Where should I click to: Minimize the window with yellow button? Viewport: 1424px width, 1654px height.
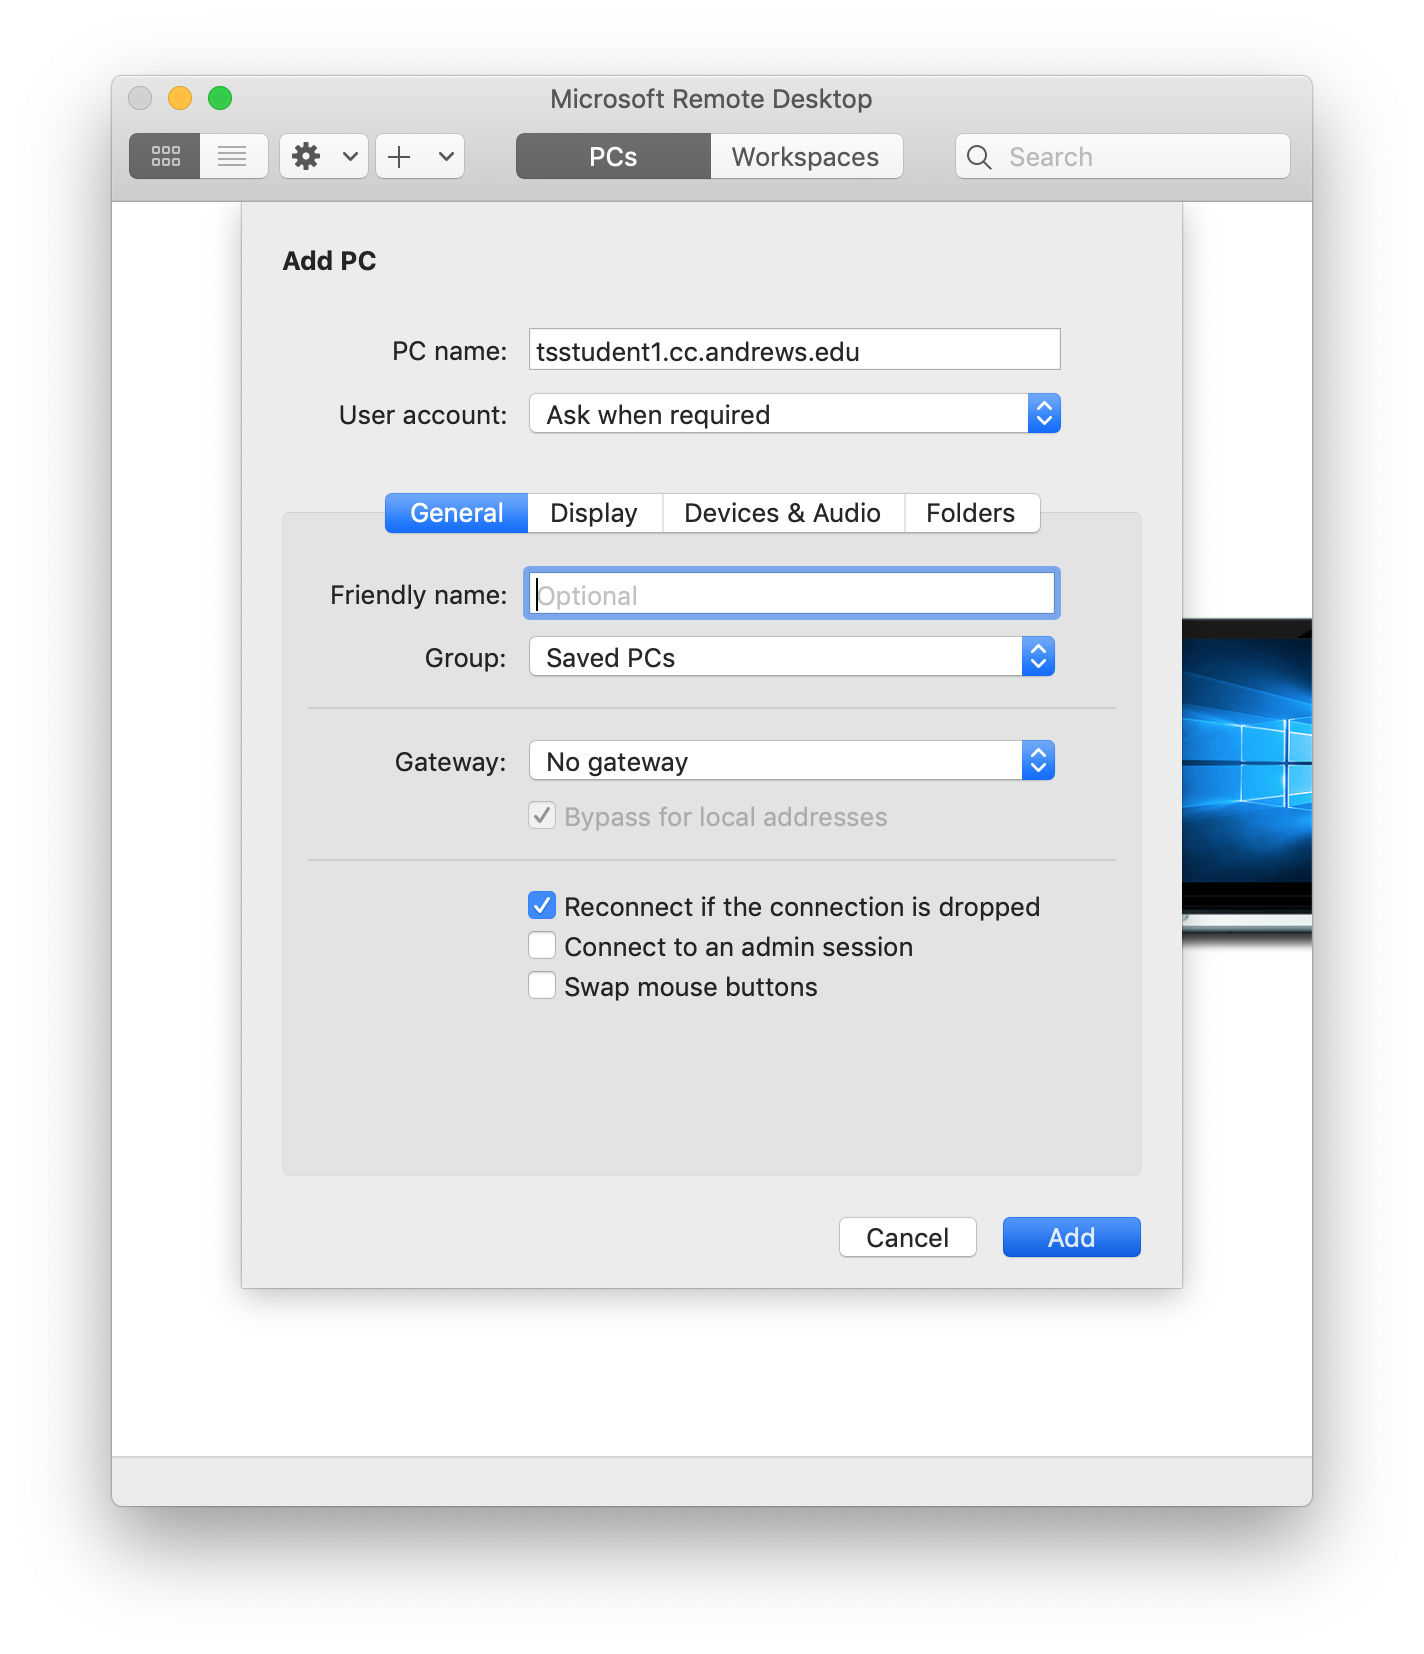tap(180, 98)
